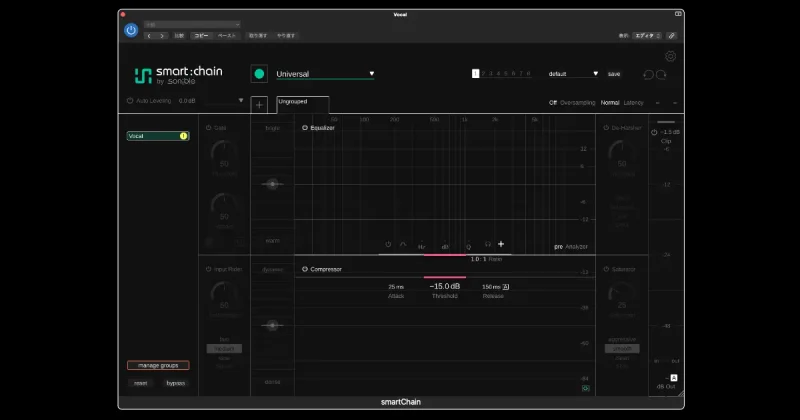Click the link chain icon in header

[x=671, y=36]
